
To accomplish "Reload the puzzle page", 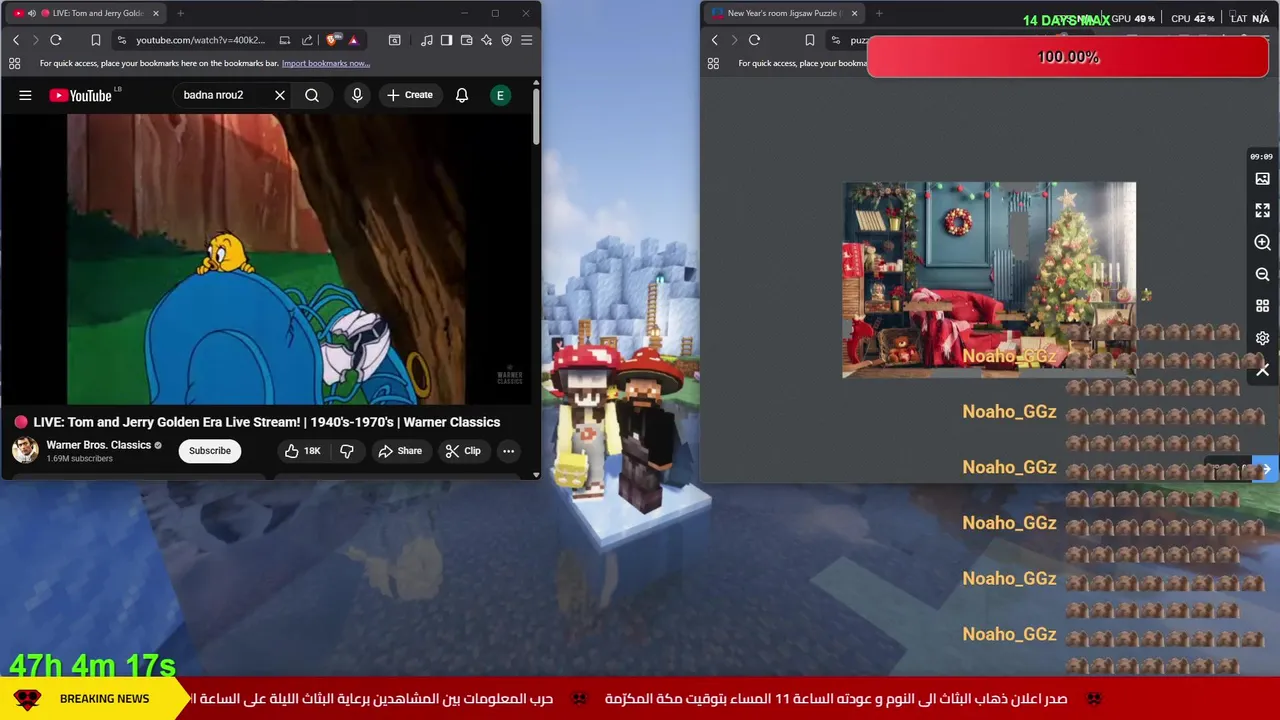I will 754,40.
